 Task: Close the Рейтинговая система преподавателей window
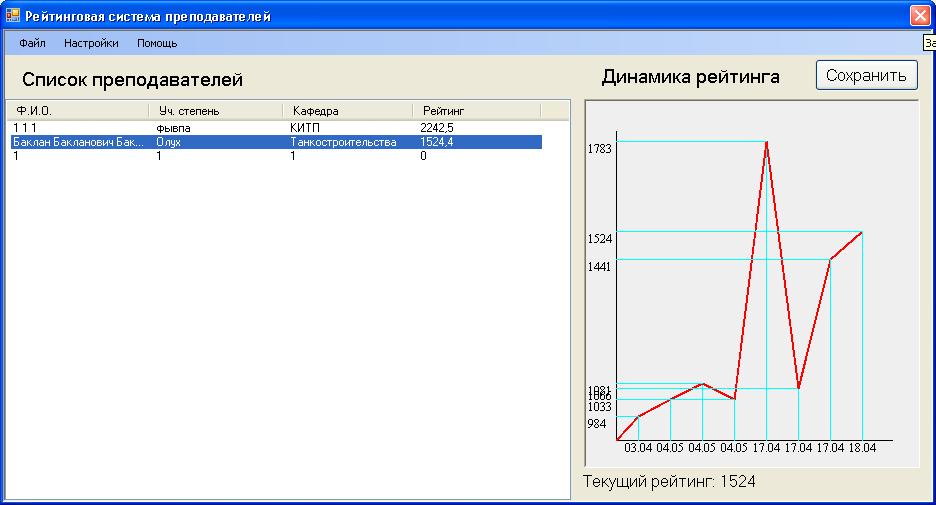point(920,16)
